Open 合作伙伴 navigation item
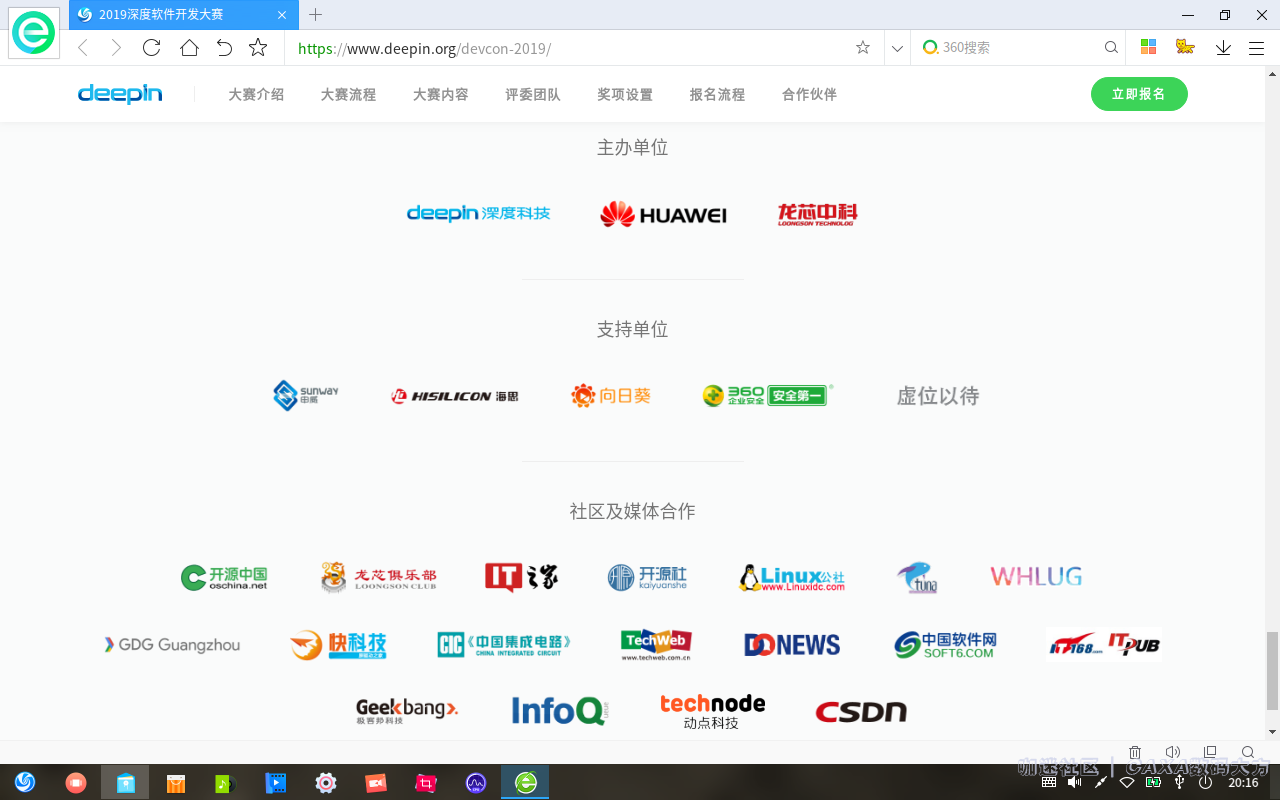 (809, 95)
